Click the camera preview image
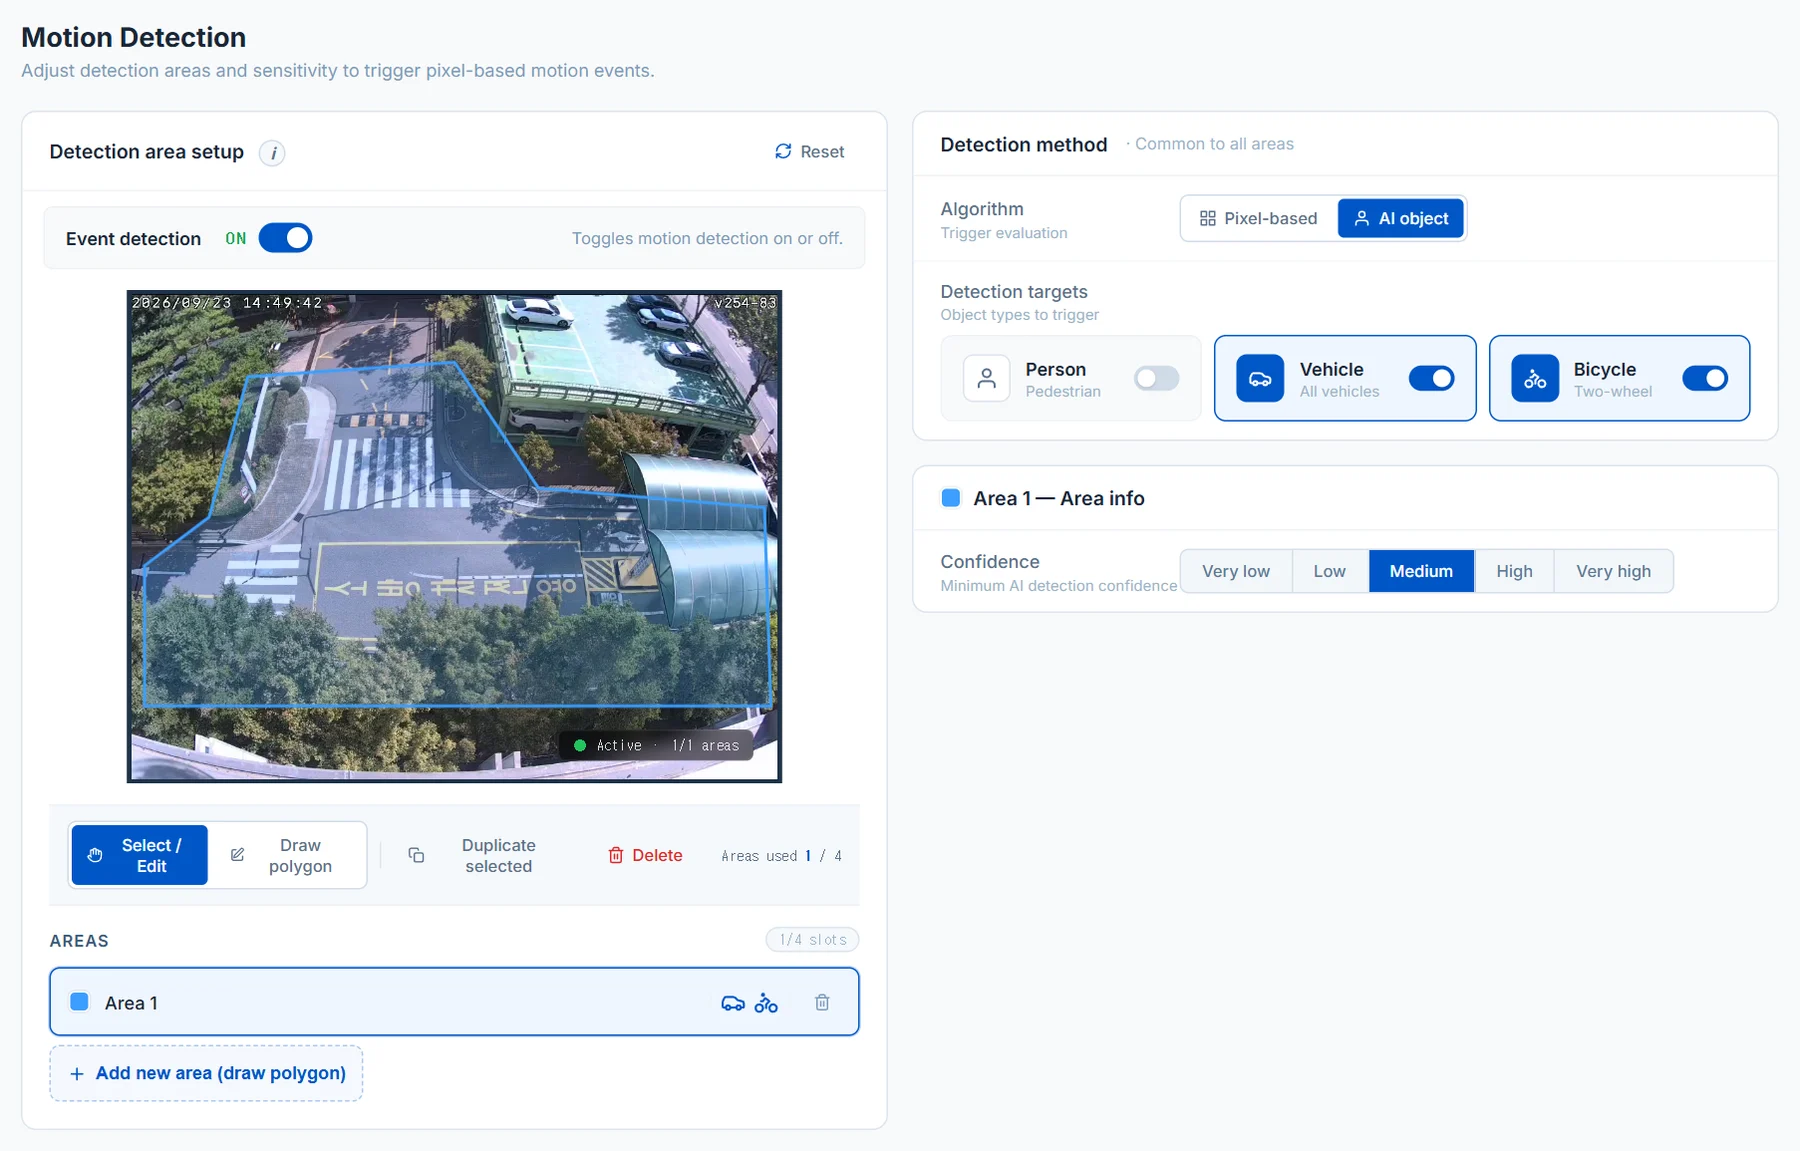The width and height of the screenshot is (1800, 1151). [x=454, y=536]
